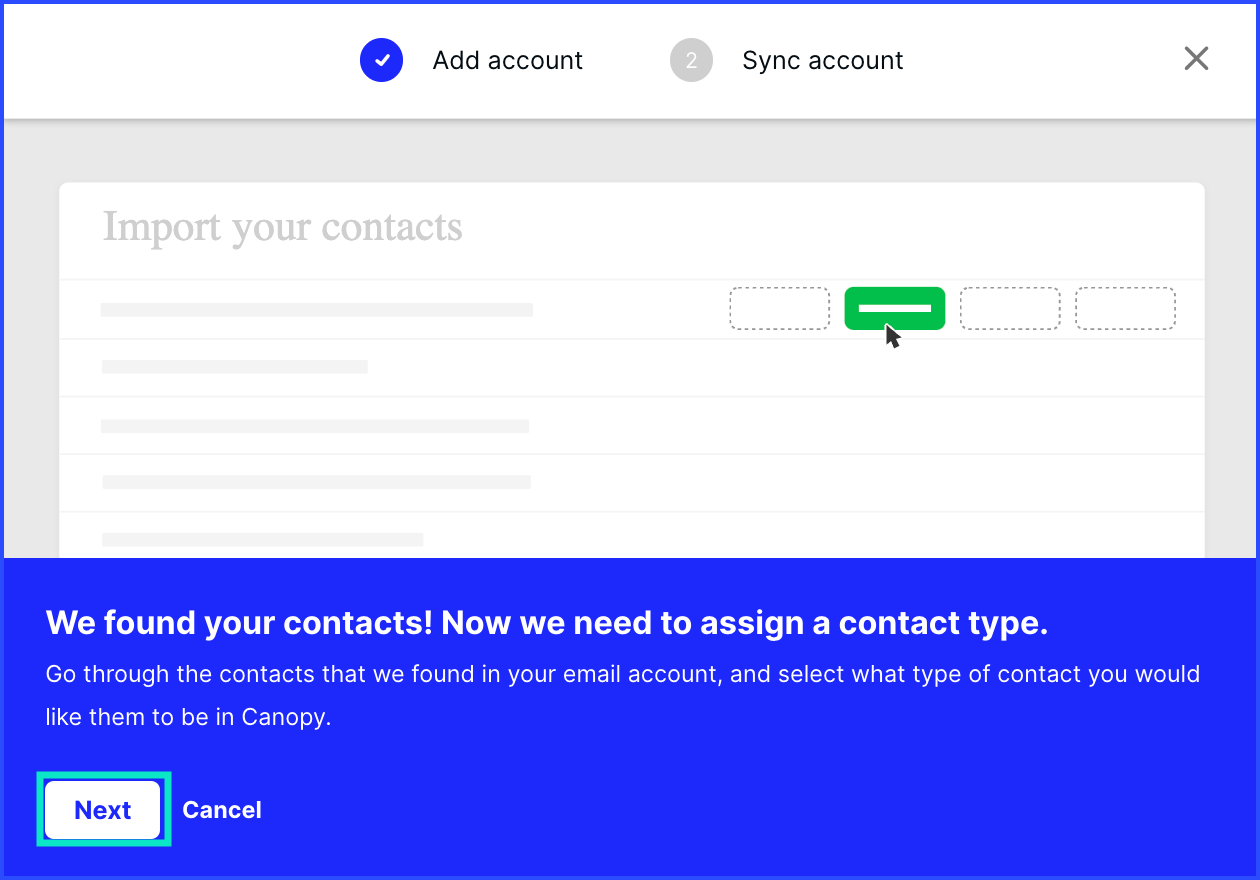Viewport: 1260px width, 880px height.
Task: Click the blue checkmark step icon
Action: 381,60
